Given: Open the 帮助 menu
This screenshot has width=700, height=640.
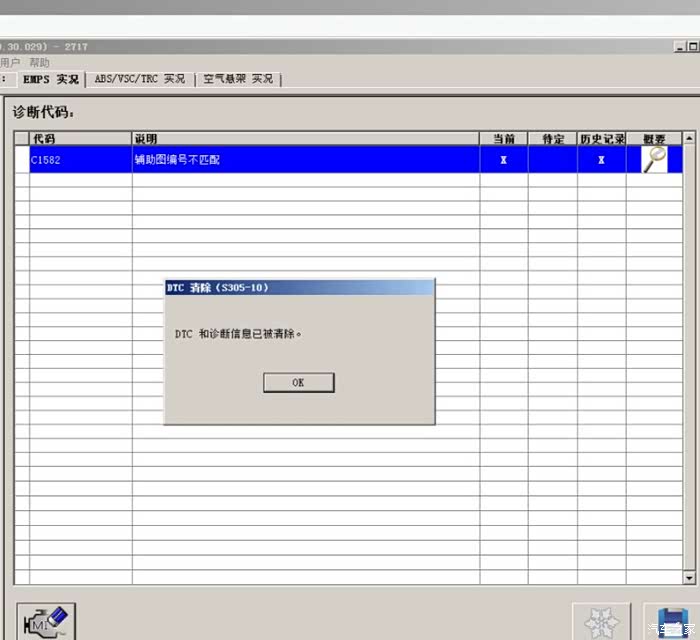Looking at the screenshot, I should [x=39, y=62].
